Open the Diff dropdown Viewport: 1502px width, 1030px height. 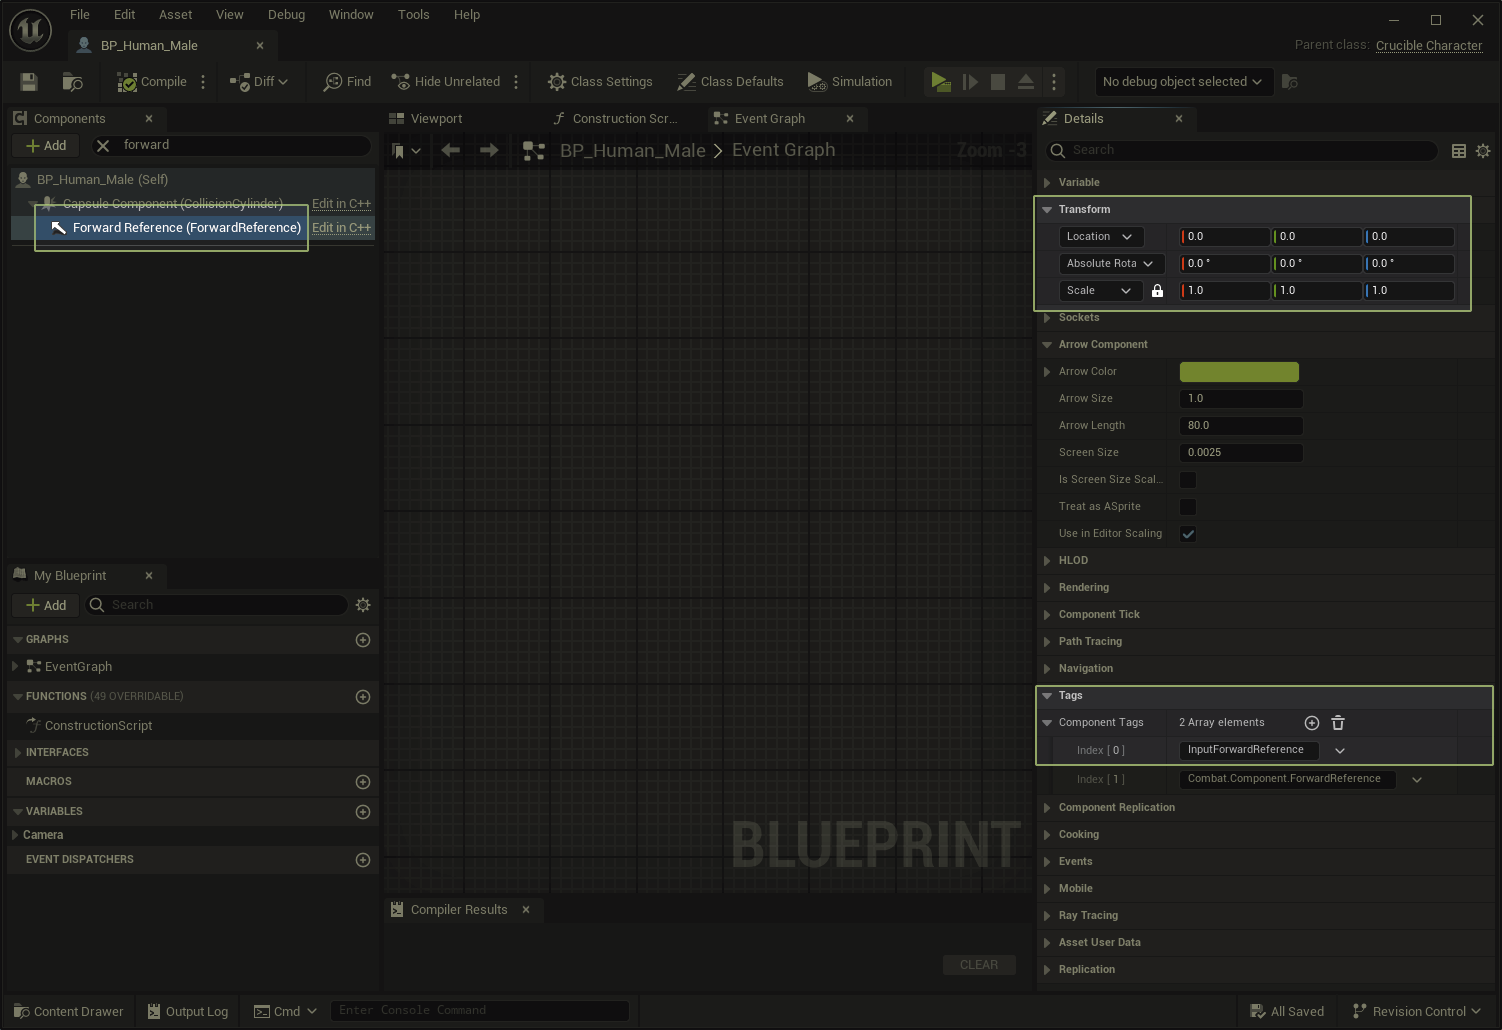click(259, 82)
